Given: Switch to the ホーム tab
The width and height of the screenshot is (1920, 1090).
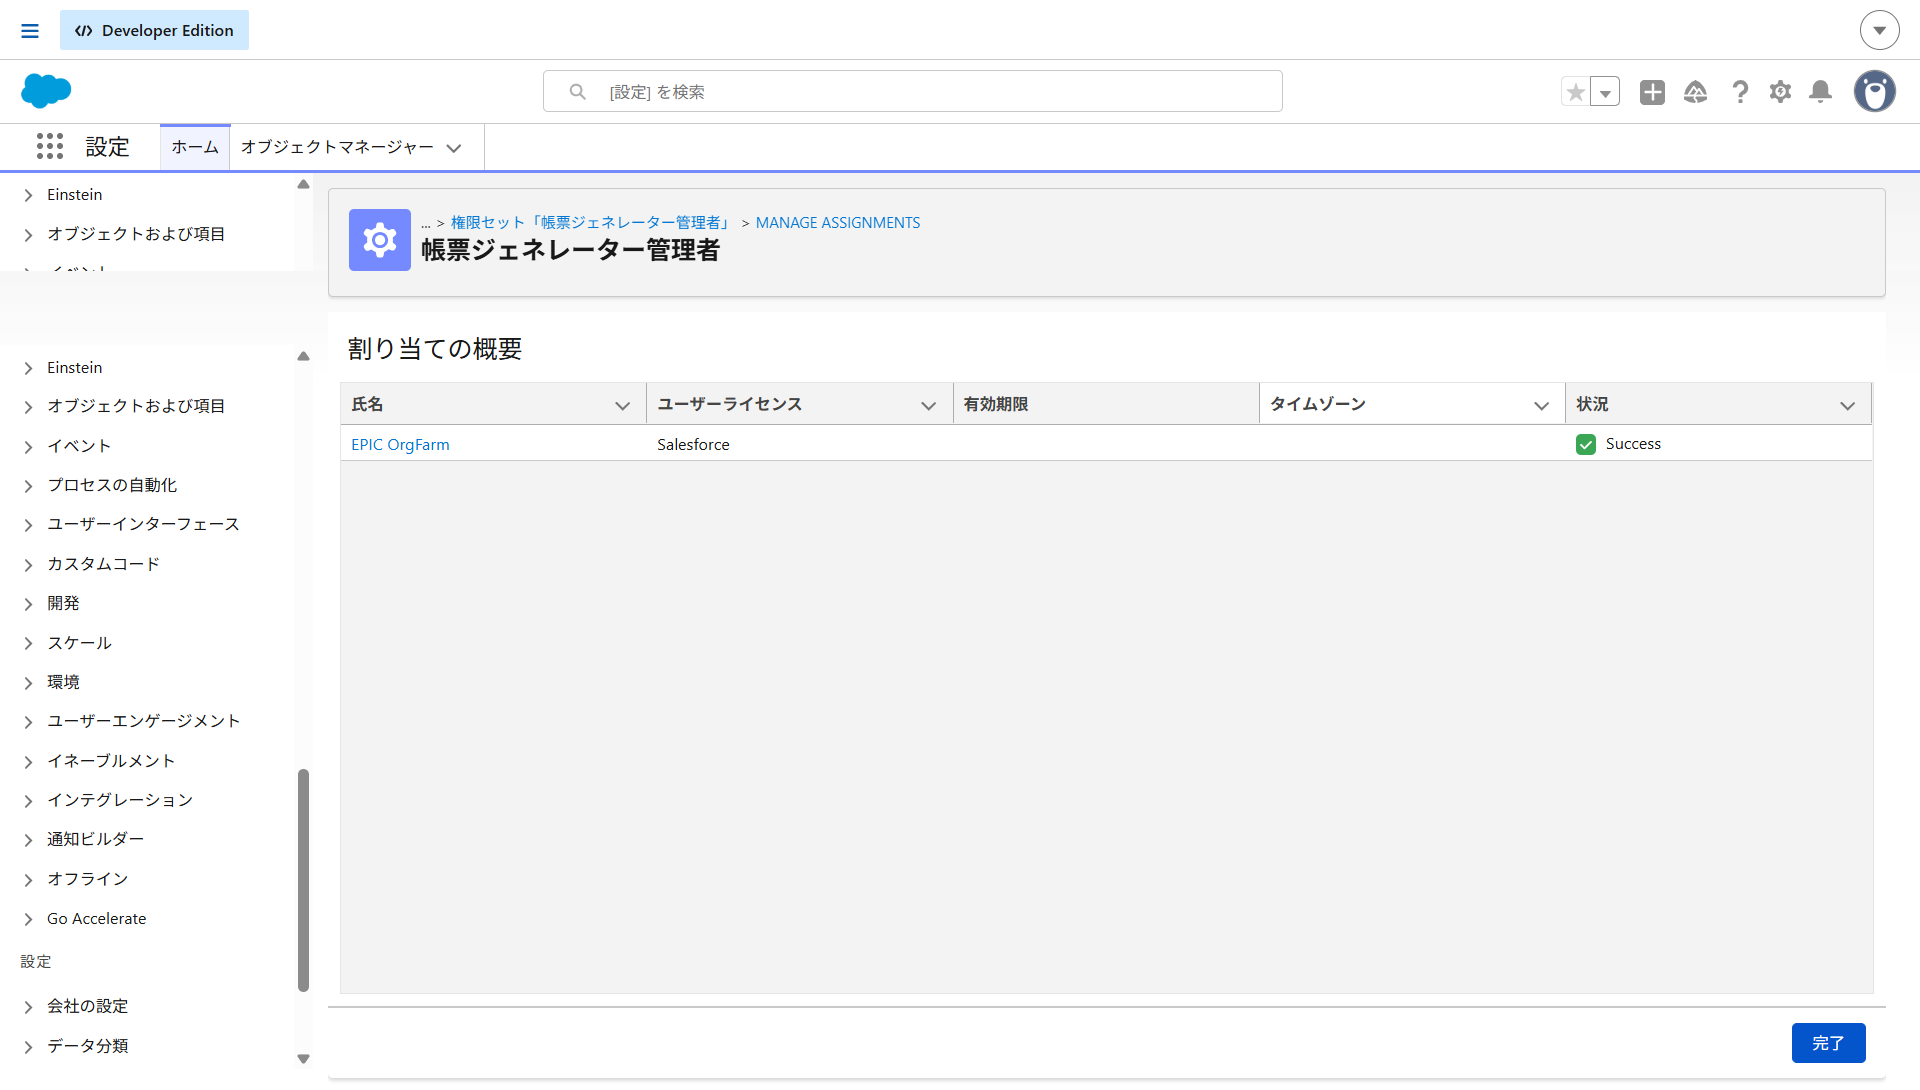Looking at the screenshot, I should pyautogui.click(x=195, y=147).
